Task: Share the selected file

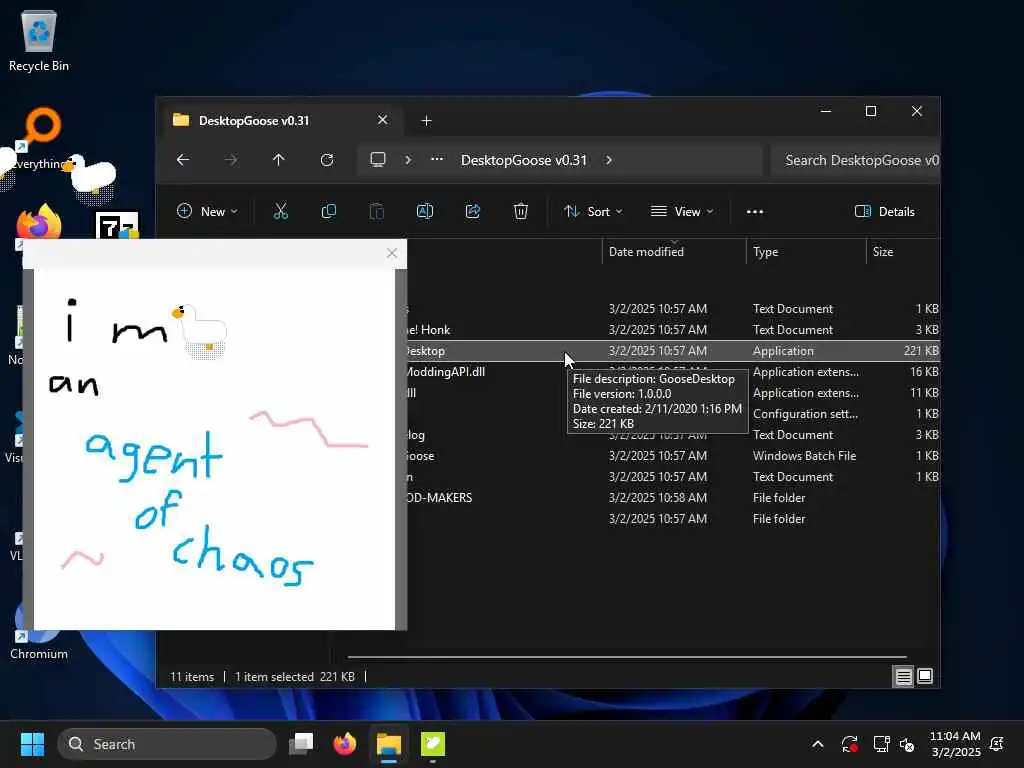Action: click(473, 211)
